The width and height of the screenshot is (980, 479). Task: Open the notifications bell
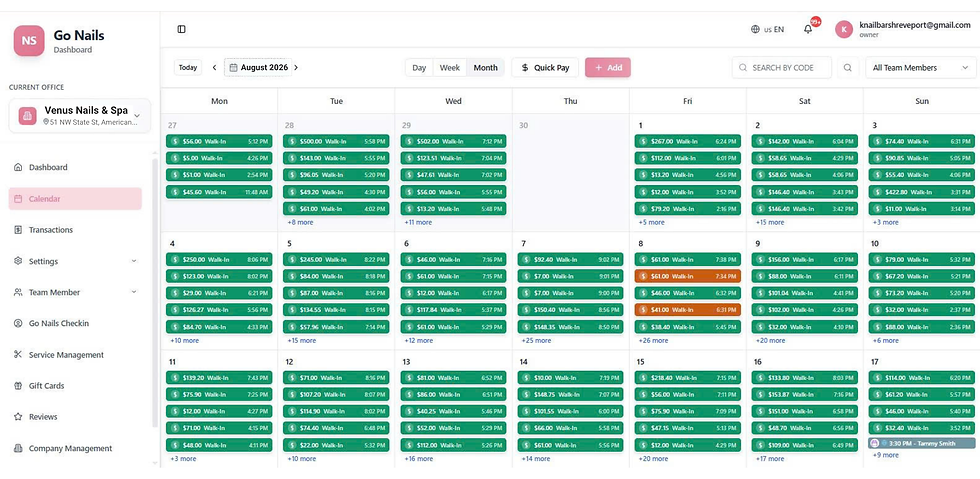[x=808, y=29]
